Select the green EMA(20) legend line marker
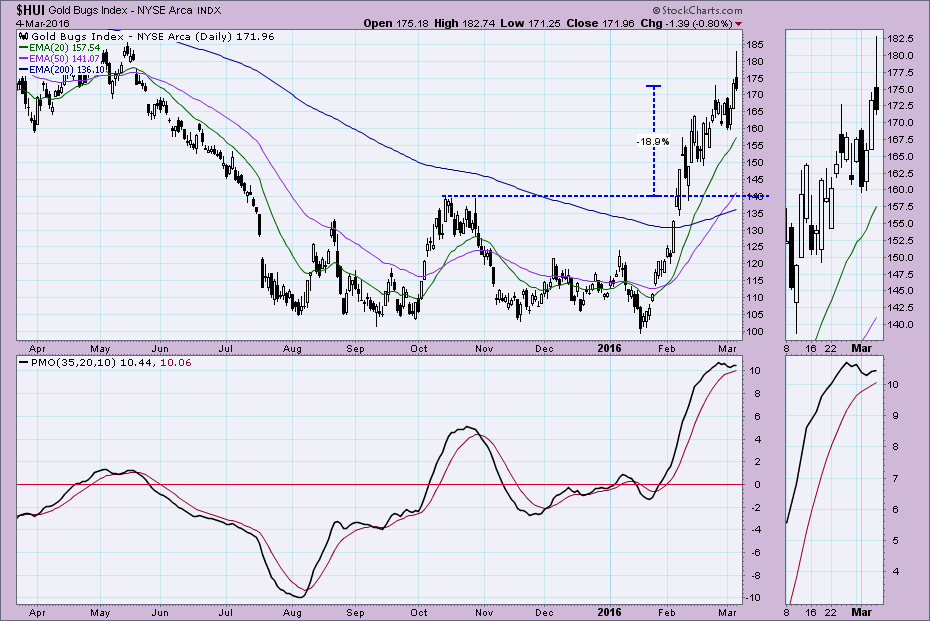Viewport: 930px width, 621px height. (25, 47)
